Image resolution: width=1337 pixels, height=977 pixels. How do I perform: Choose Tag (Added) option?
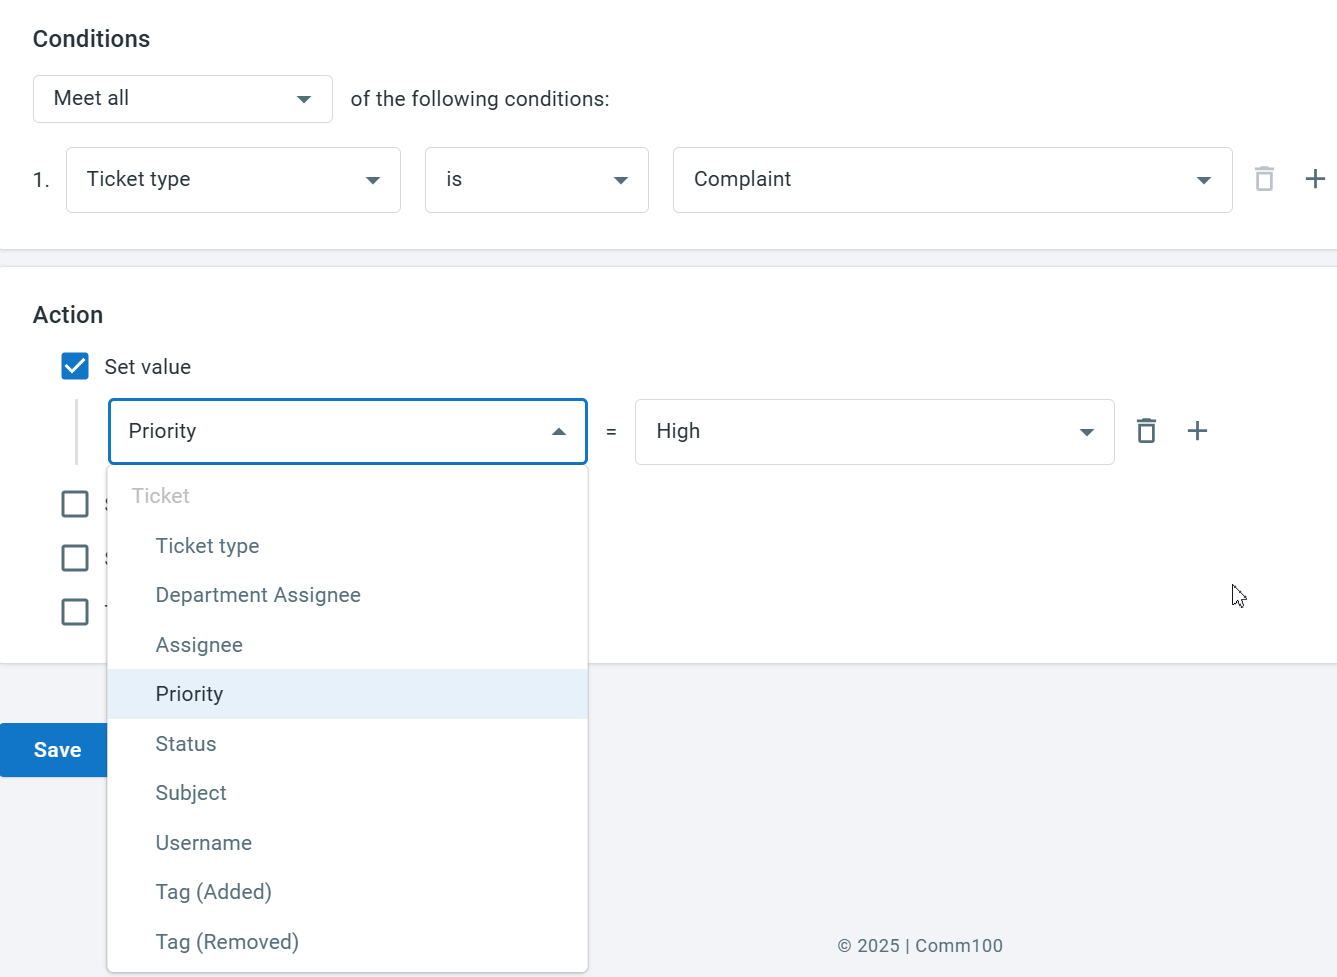point(348,892)
